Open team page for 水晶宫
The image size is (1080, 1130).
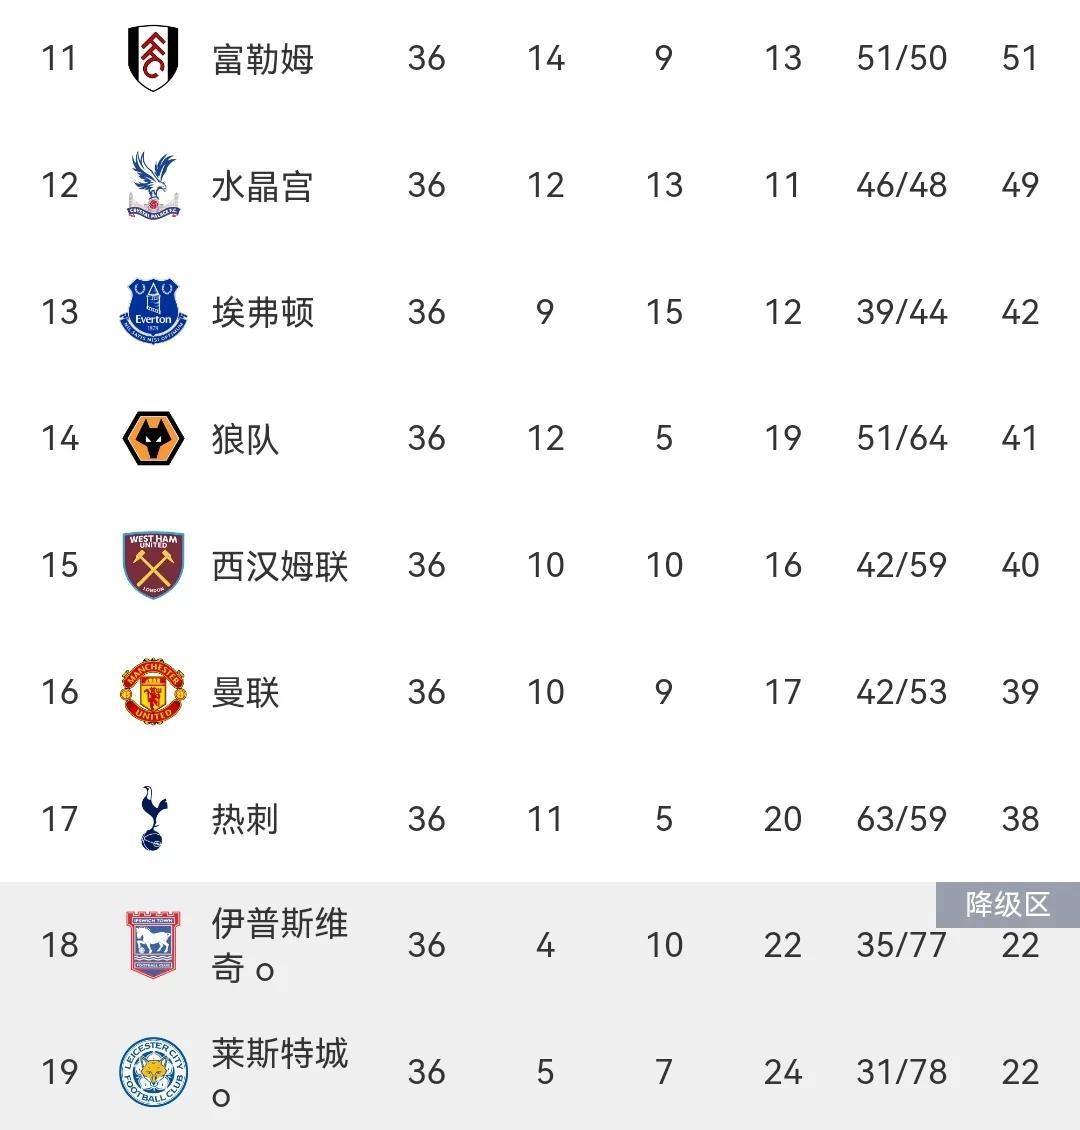[x=263, y=186]
